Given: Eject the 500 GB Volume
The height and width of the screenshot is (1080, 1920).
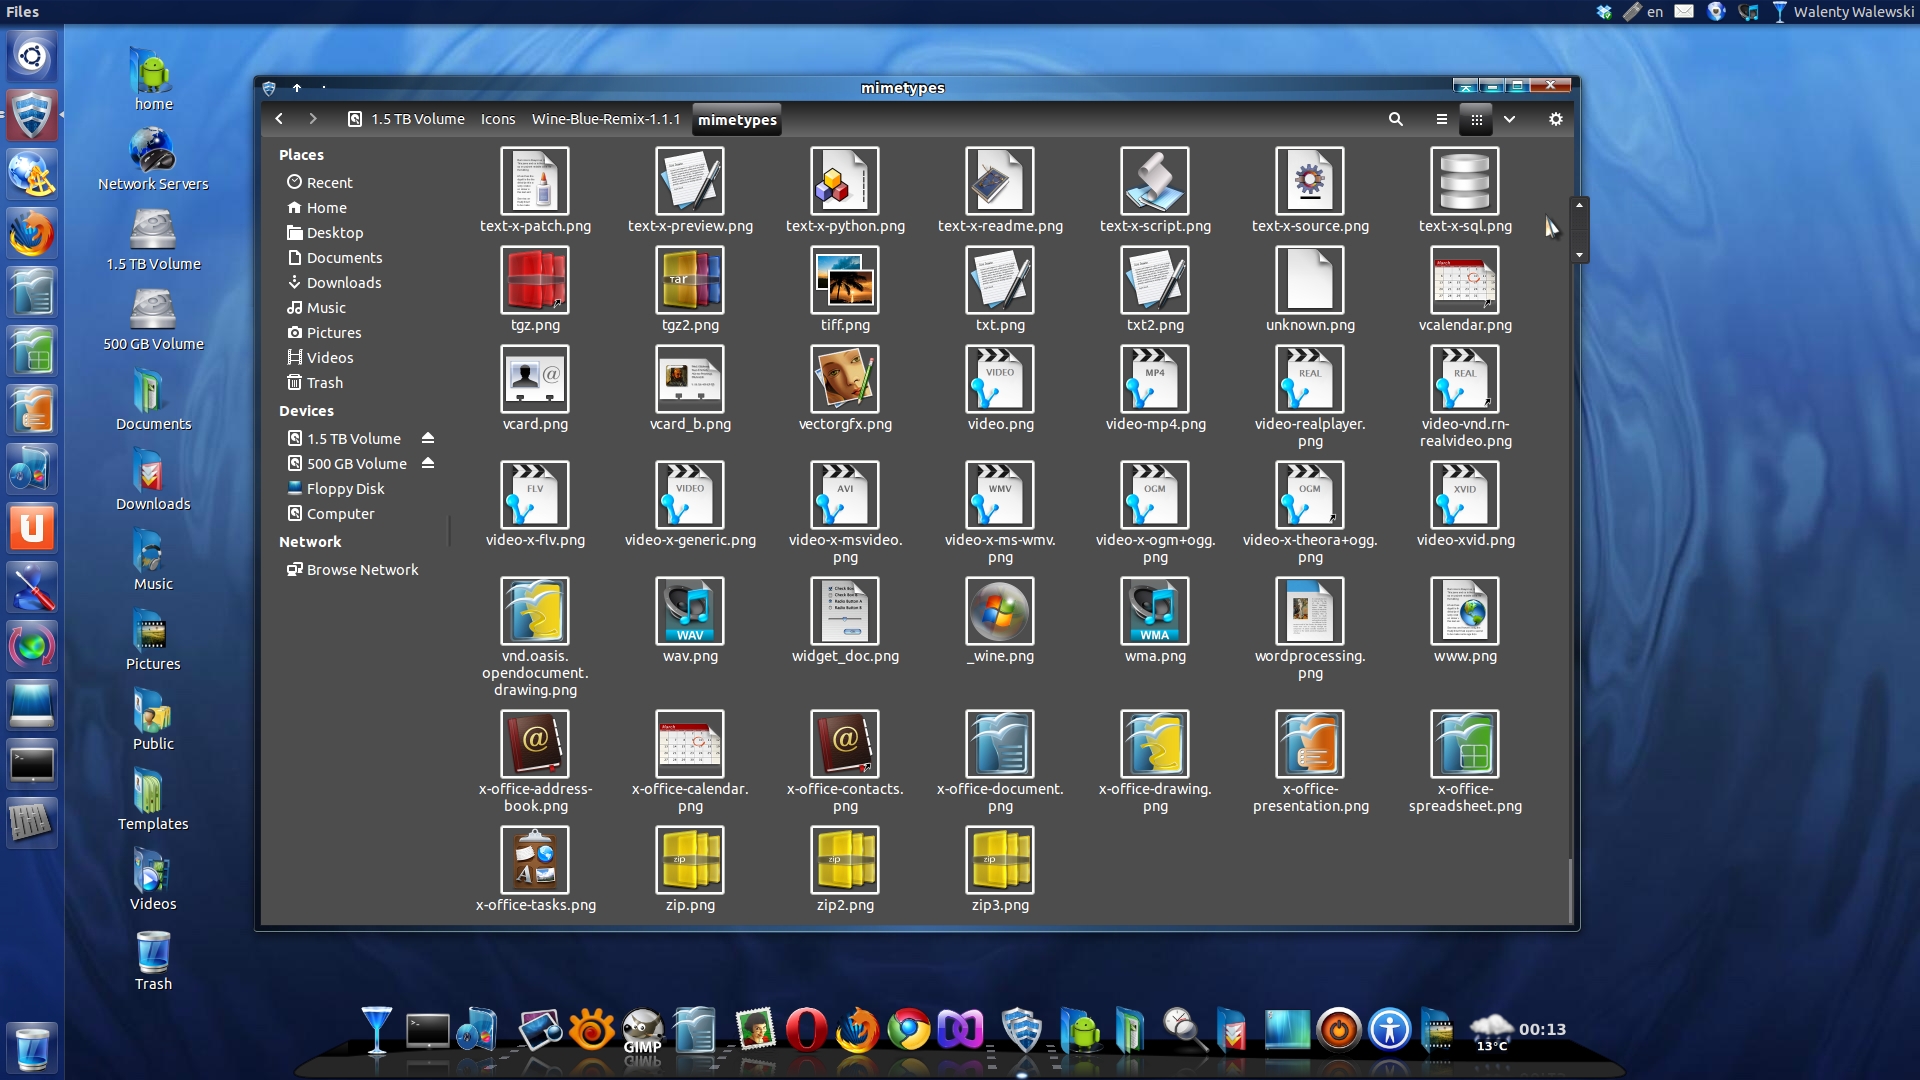Looking at the screenshot, I should [x=428, y=463].
